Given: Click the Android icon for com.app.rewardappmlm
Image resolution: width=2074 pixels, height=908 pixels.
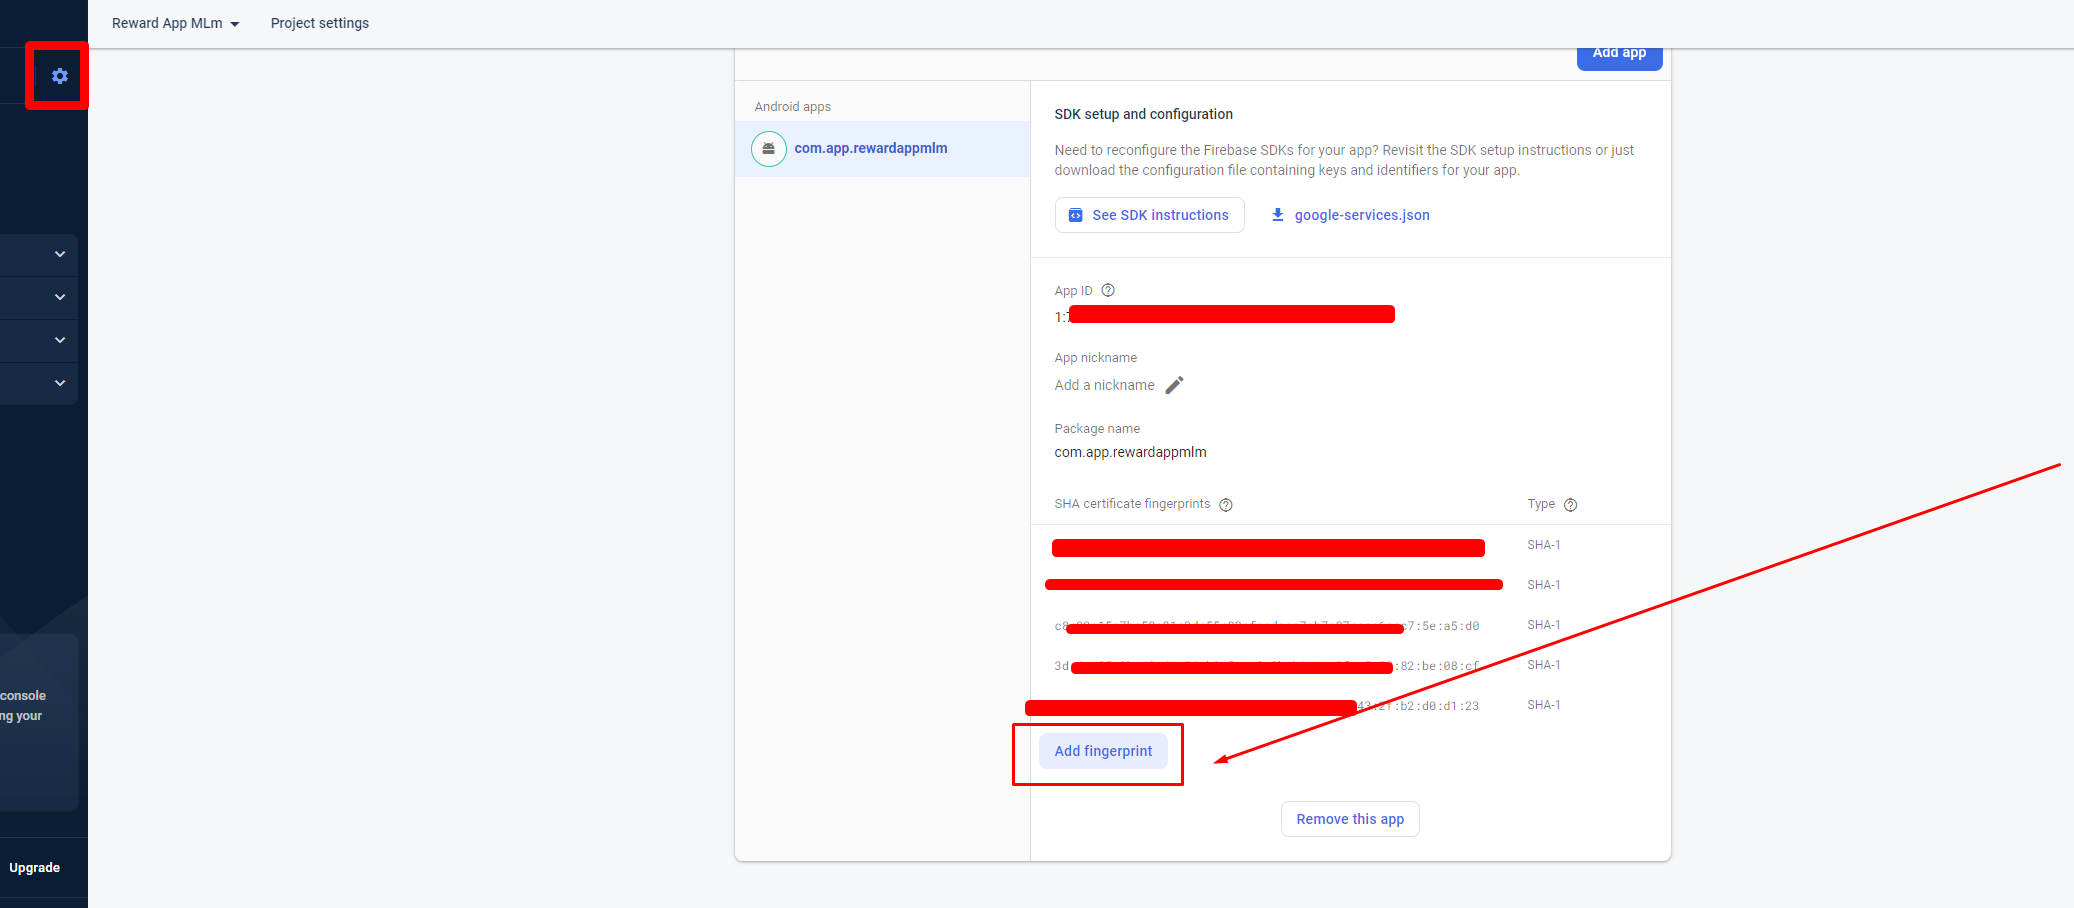Looking at the screenshot, I should coord(768,149).
